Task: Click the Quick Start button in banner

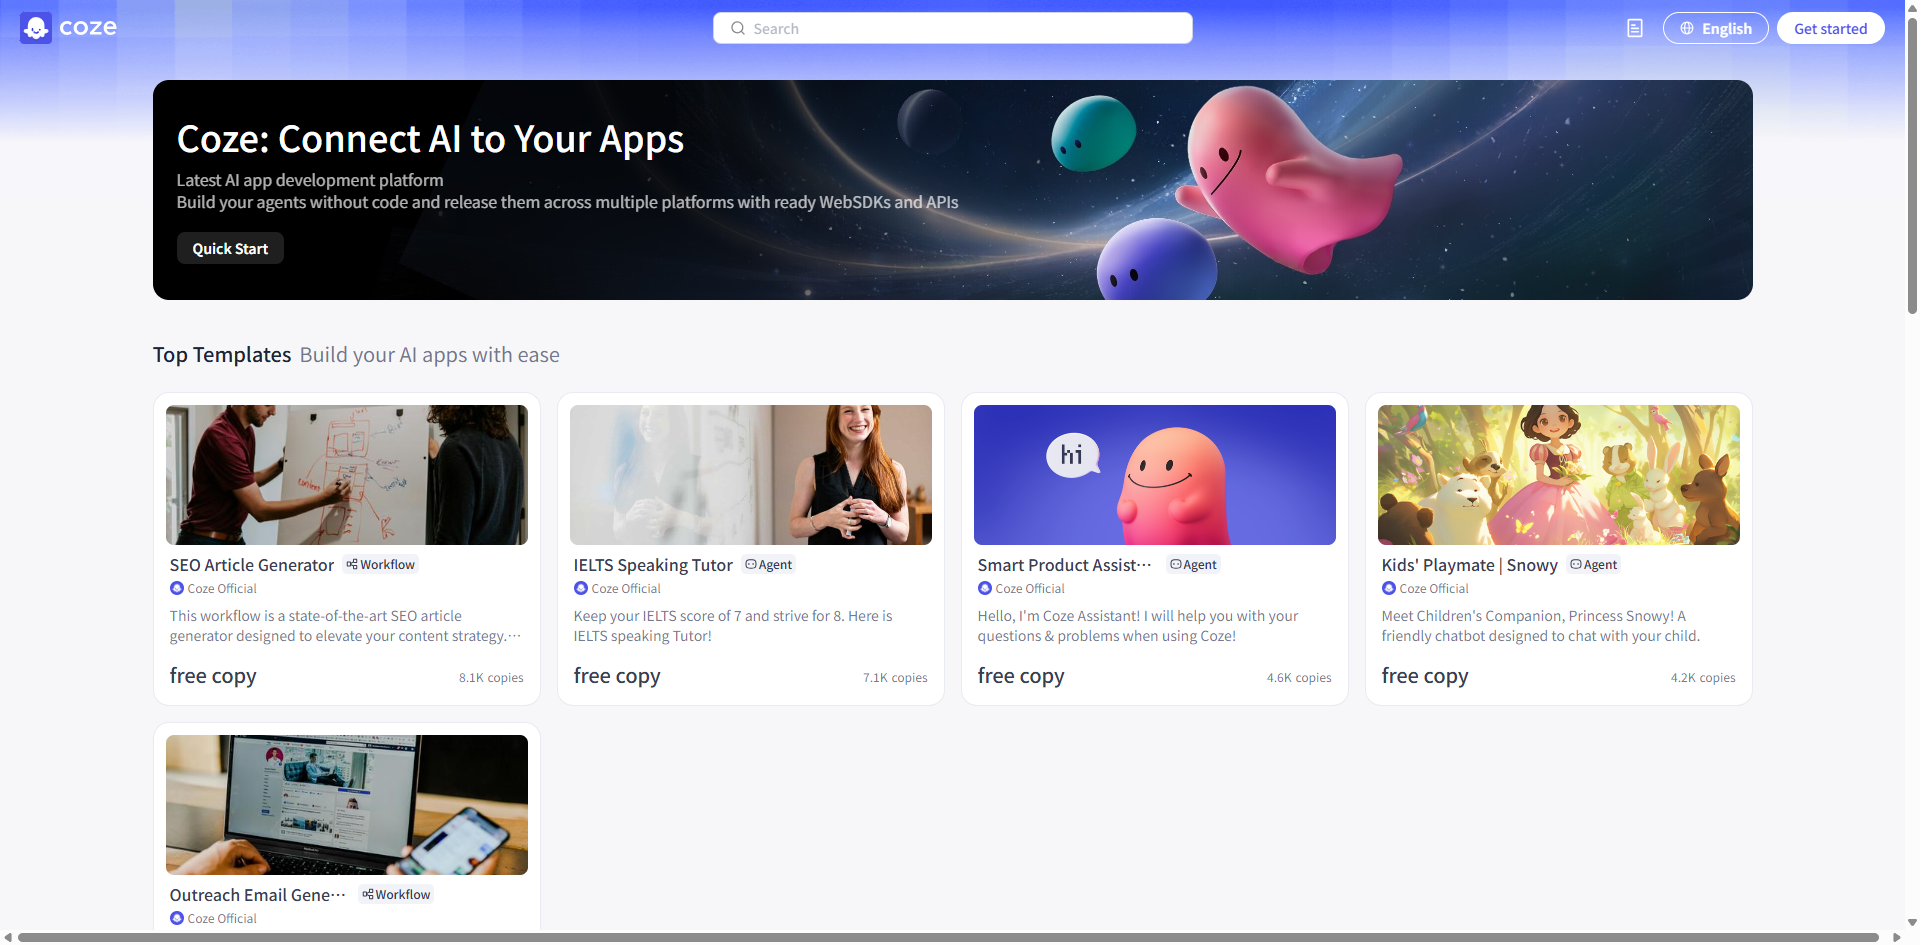Action: (x=230, y=248)
